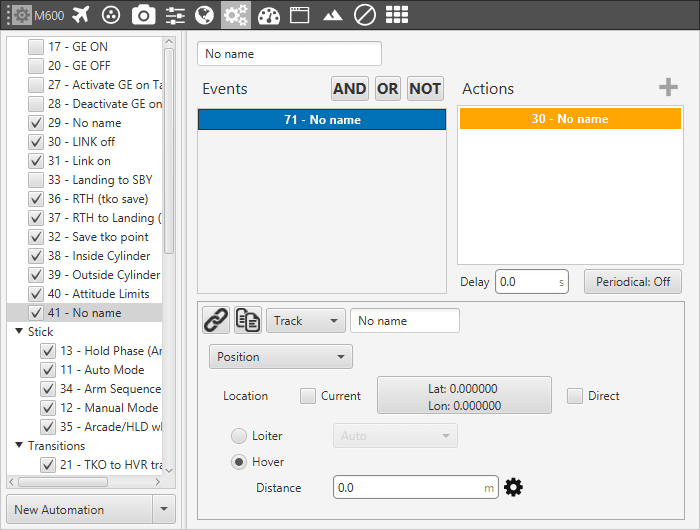This screenshot has width=700, height=530.
Task: Click the OR logic button
Action: click(x=388, y=88)
